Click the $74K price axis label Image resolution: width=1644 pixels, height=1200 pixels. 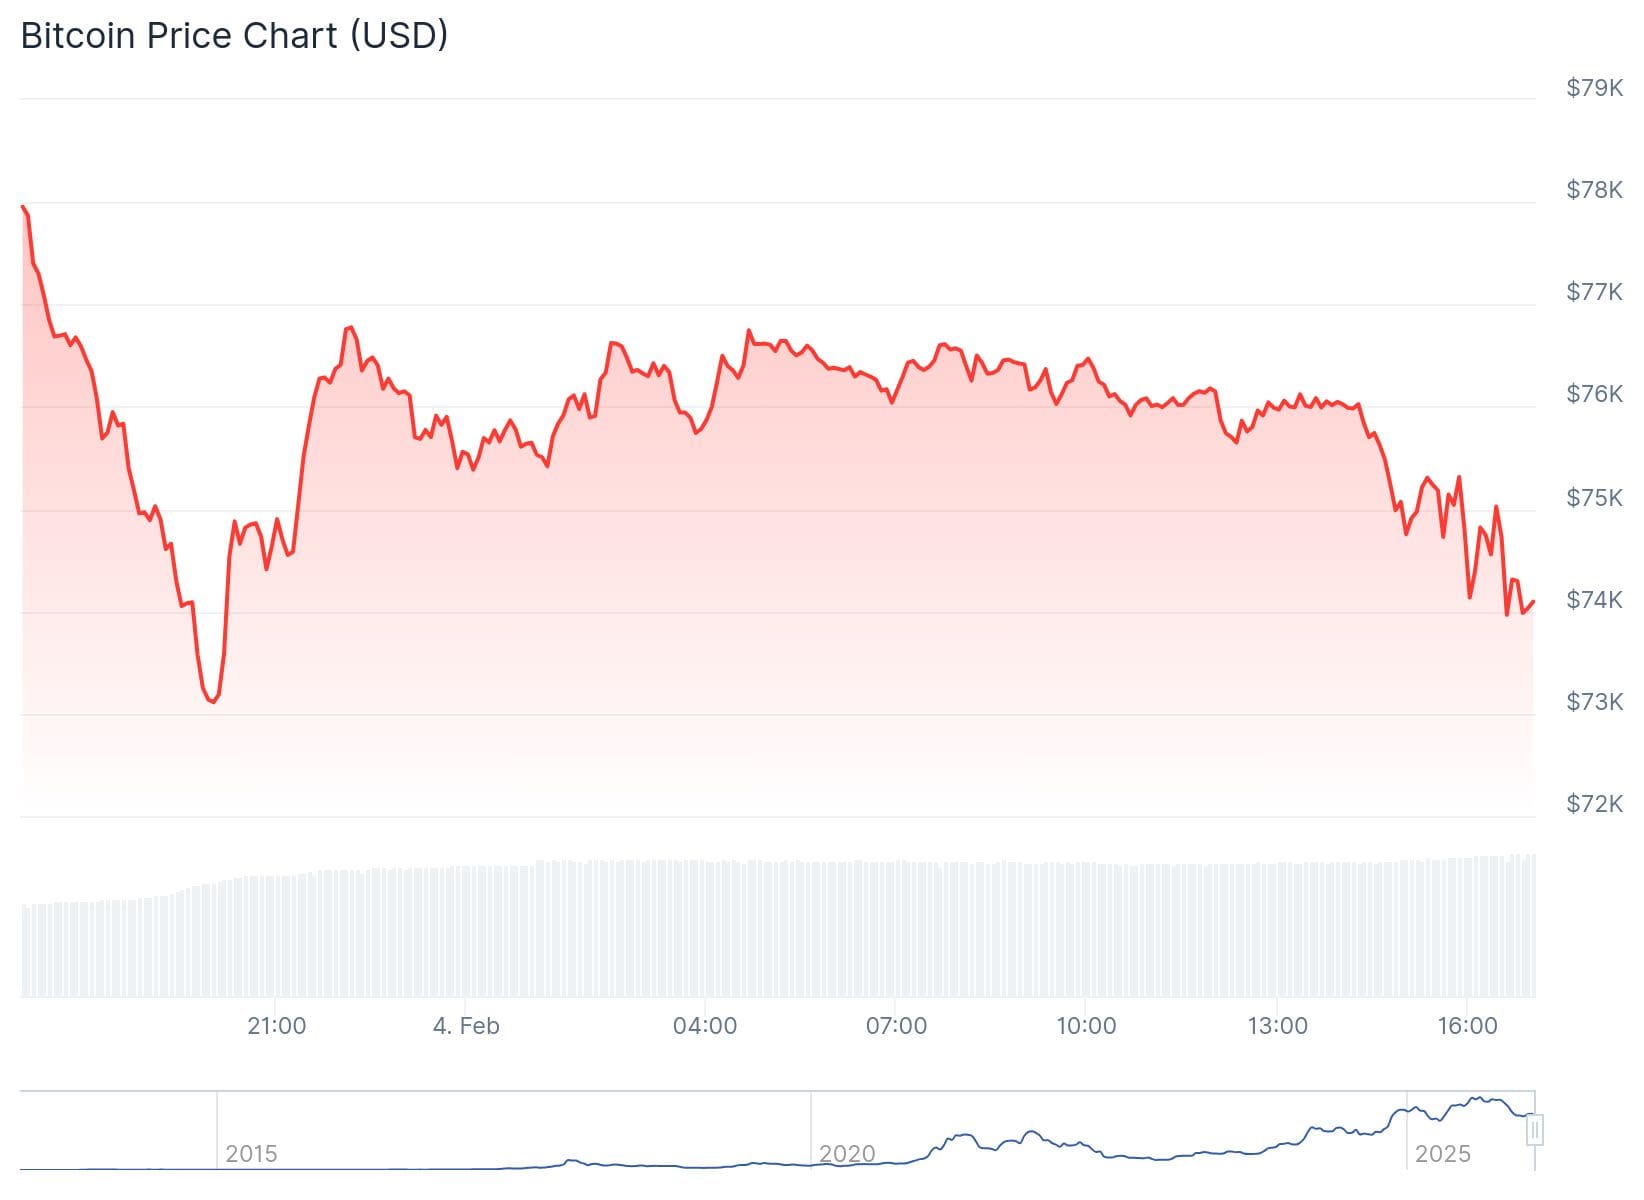pyautogui.click(x=1594, y=599)
